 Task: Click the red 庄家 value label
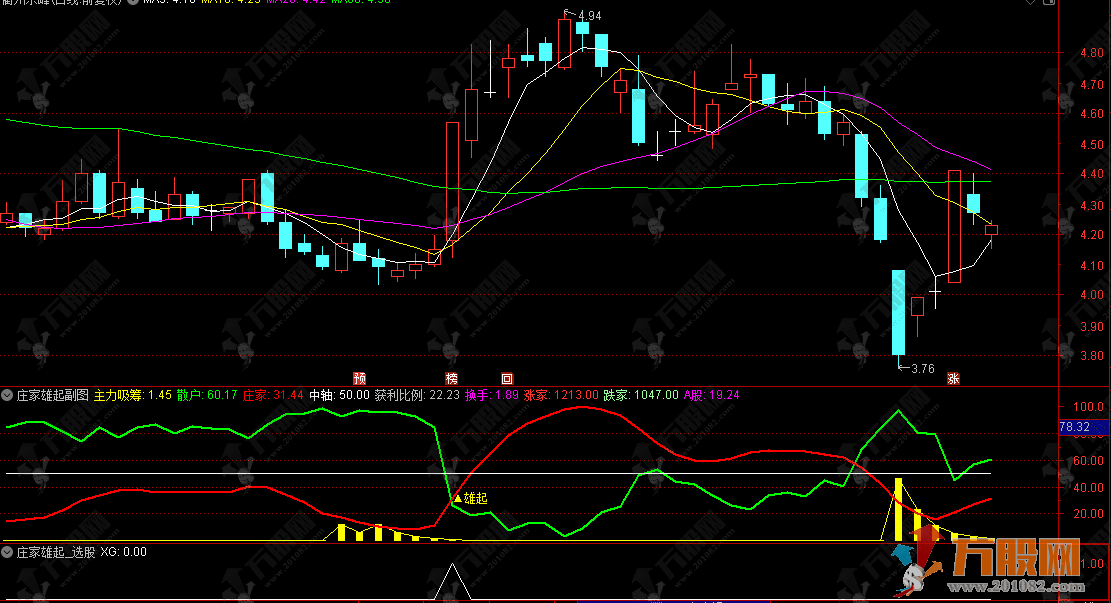[x=273, y=395]
